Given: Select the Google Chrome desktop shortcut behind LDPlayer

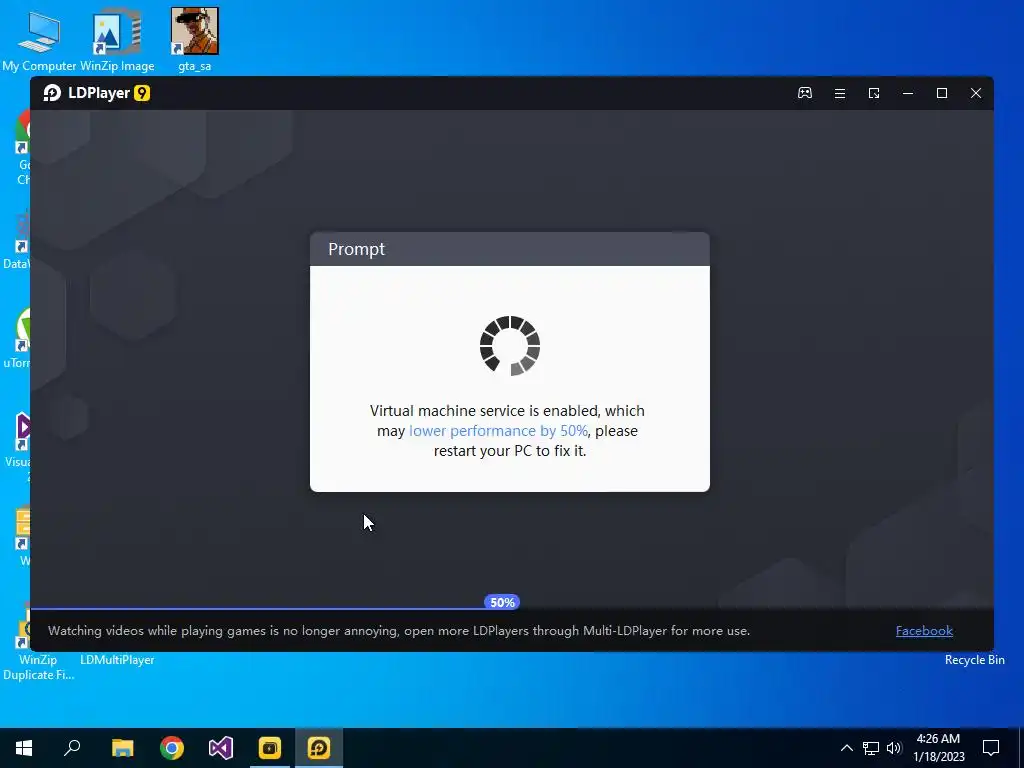Looking at the screenshot, I should pyautogui.click(x=24, y=147).
